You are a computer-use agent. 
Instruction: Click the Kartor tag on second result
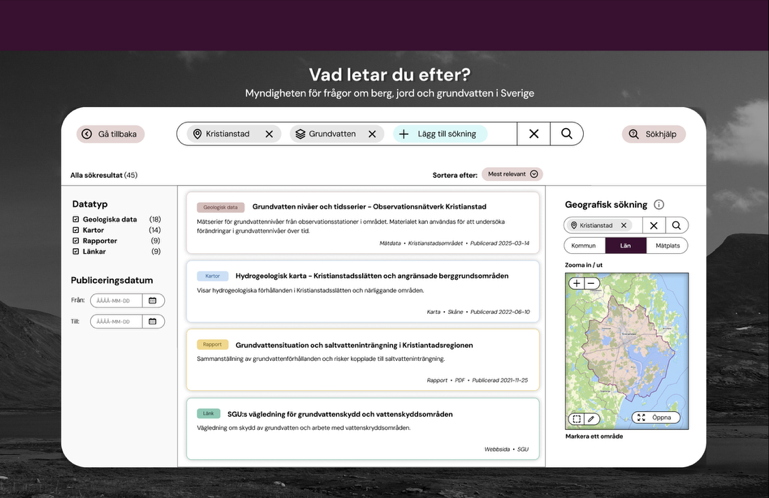(212, 276)
